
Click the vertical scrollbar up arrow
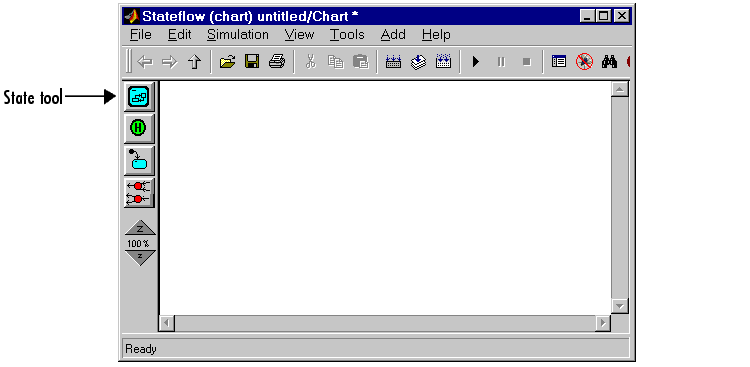point(620,89)
